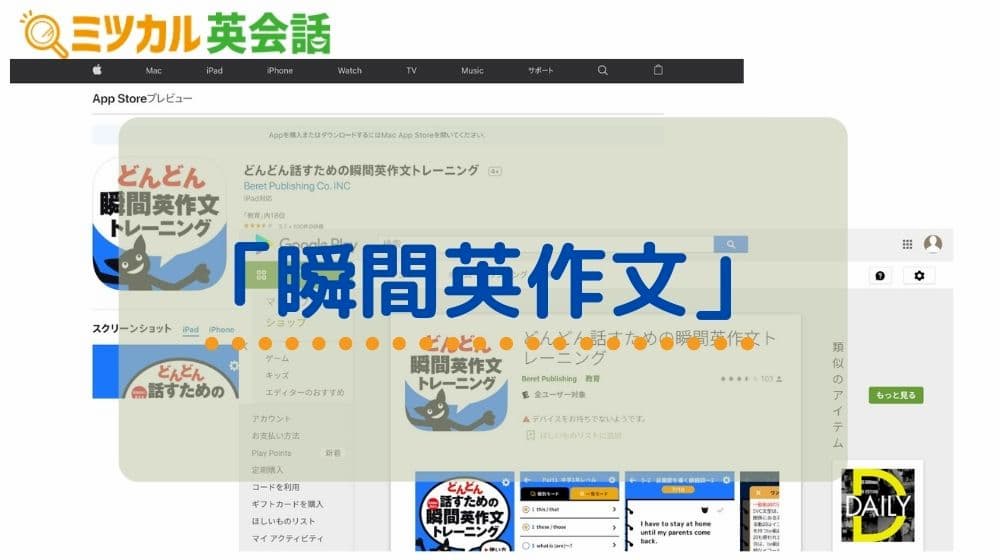1000x560 pixels.
Task: Open ギフトカードを購入 in Google Play sidebar
Action: click(288, 505)
